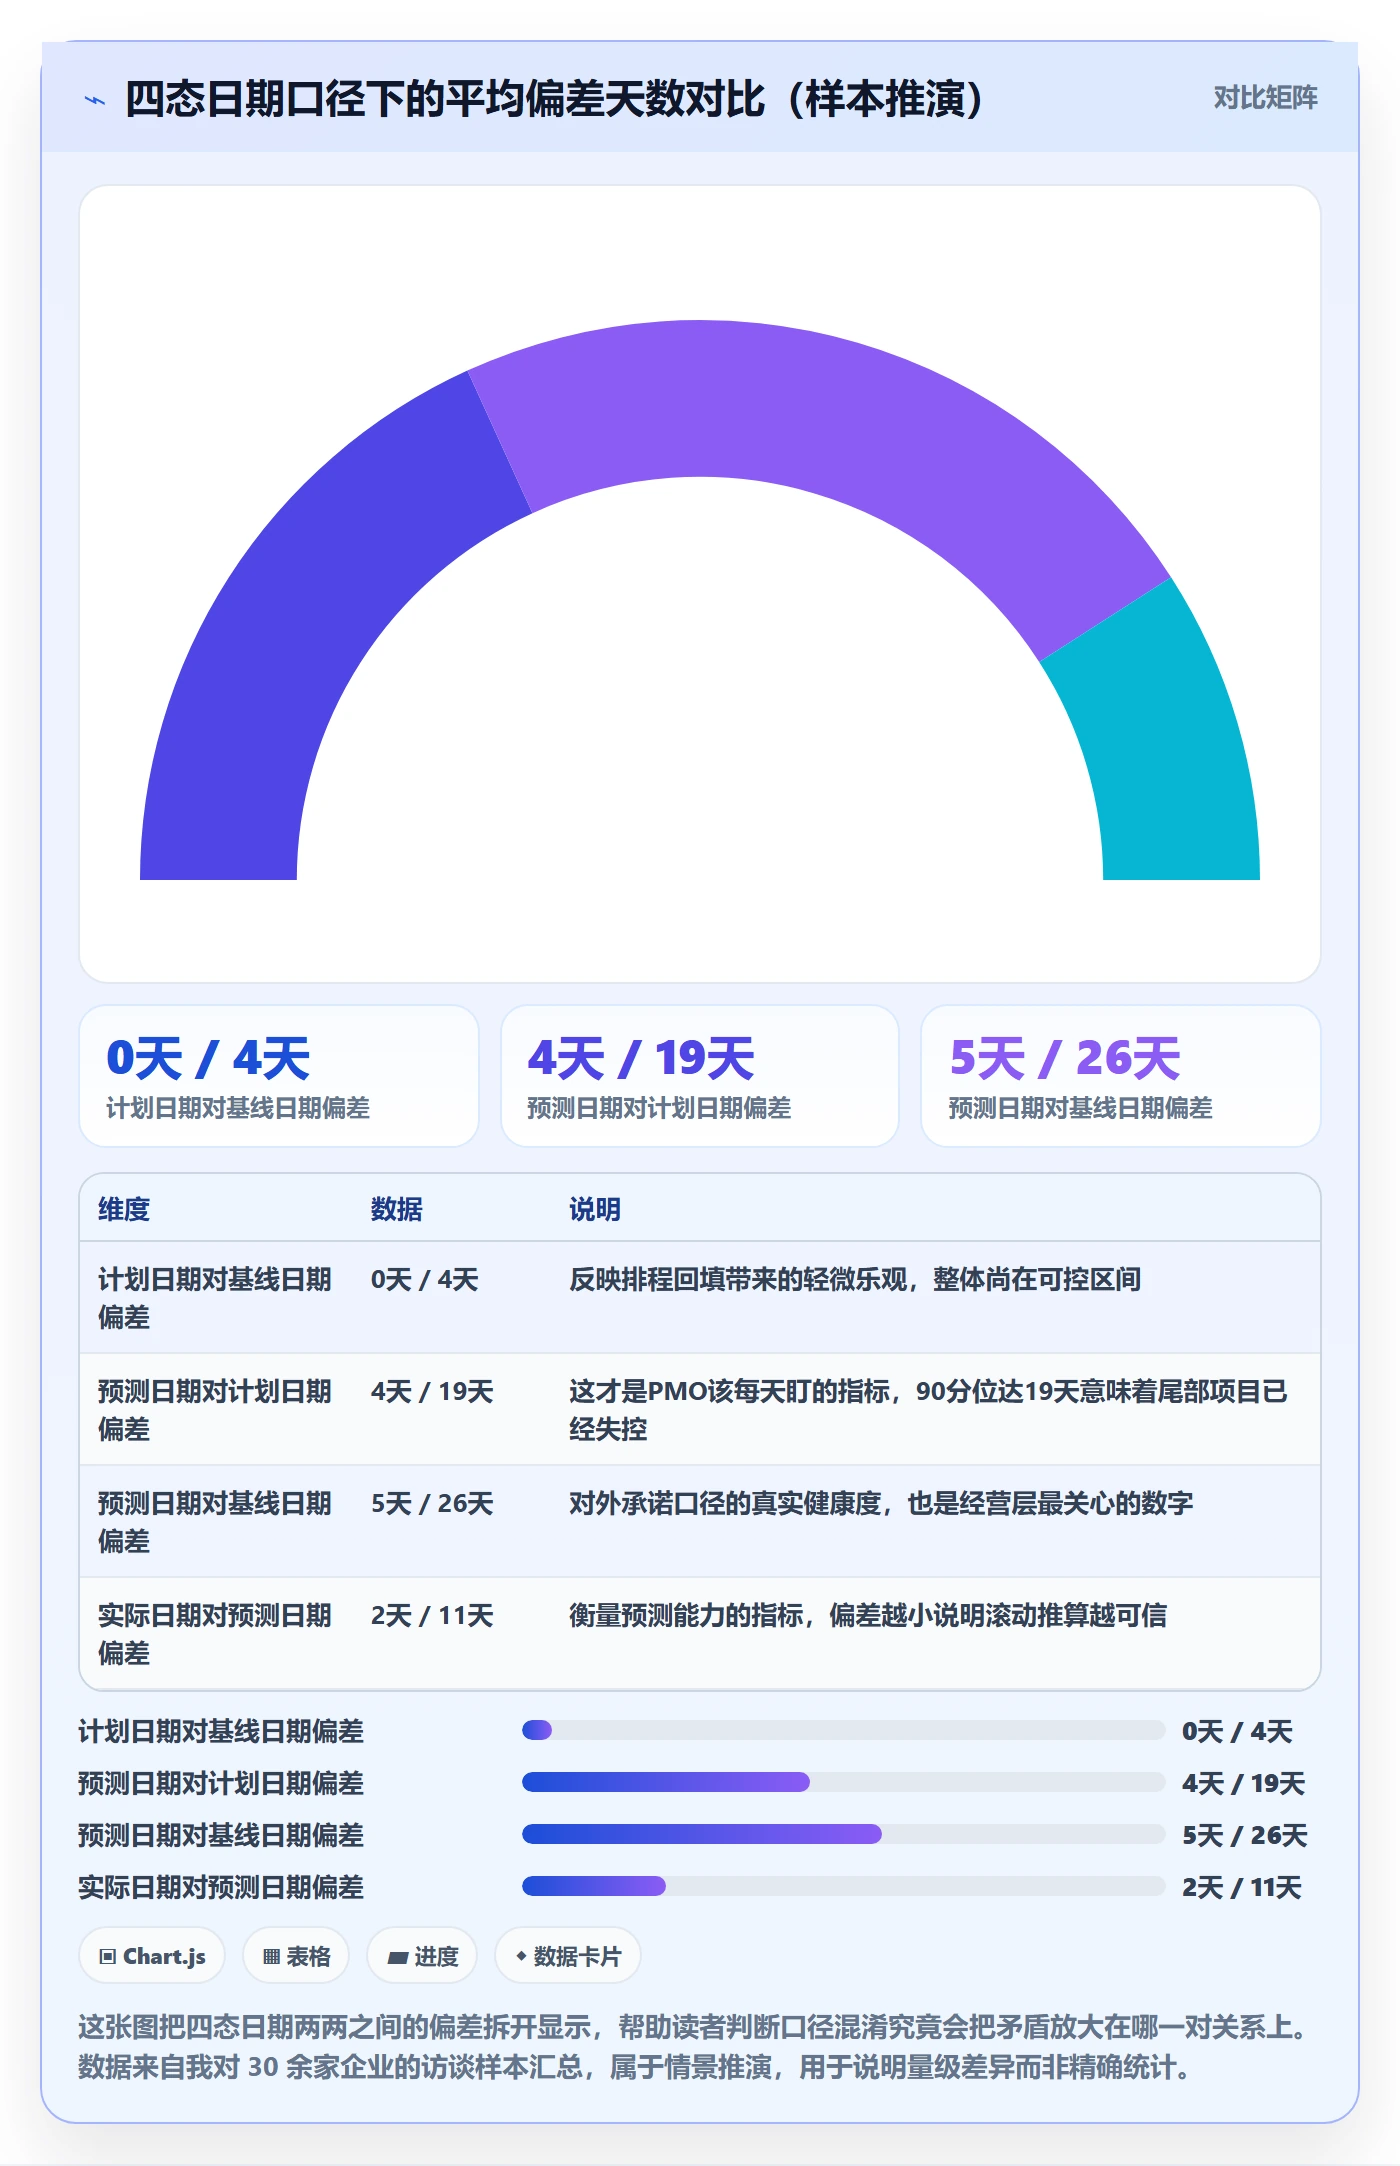This screenshot has width=1400, height=2166.
Task: Select the 表格 chip
Action: pyautogui.click(x=296, y=1955)
